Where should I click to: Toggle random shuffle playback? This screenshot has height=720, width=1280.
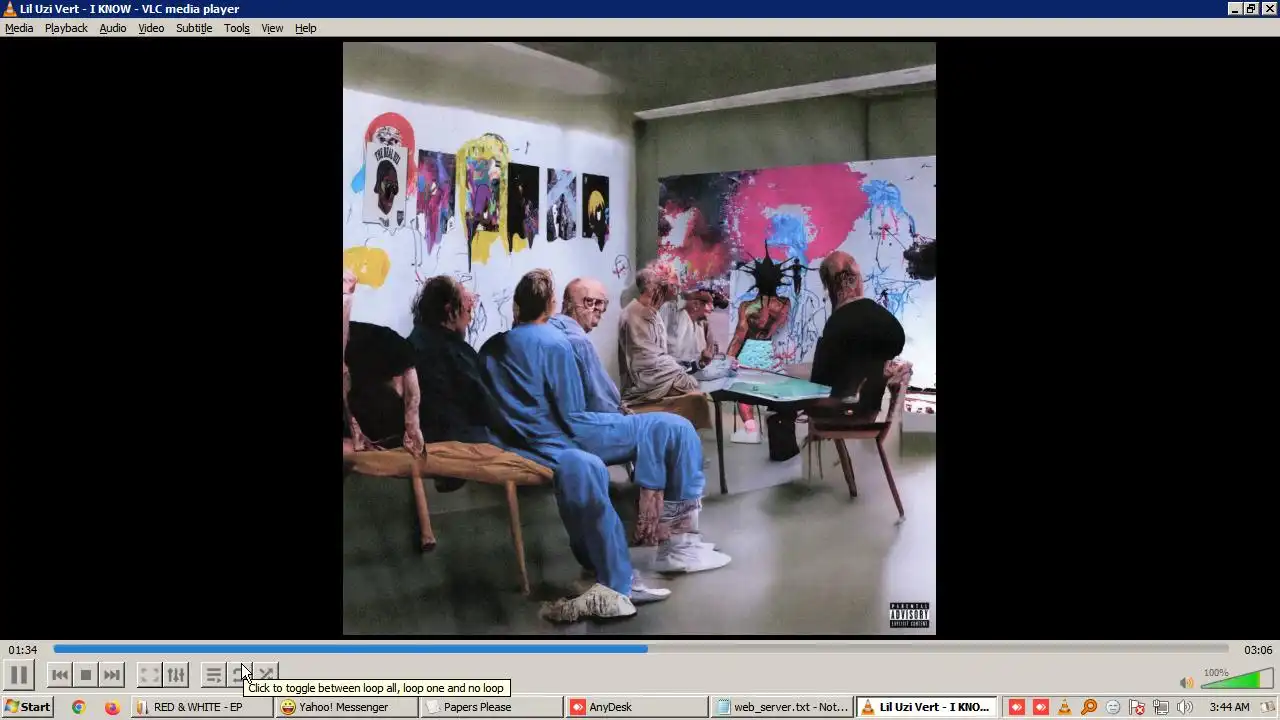pyautogui.click(x=266, y=675)
